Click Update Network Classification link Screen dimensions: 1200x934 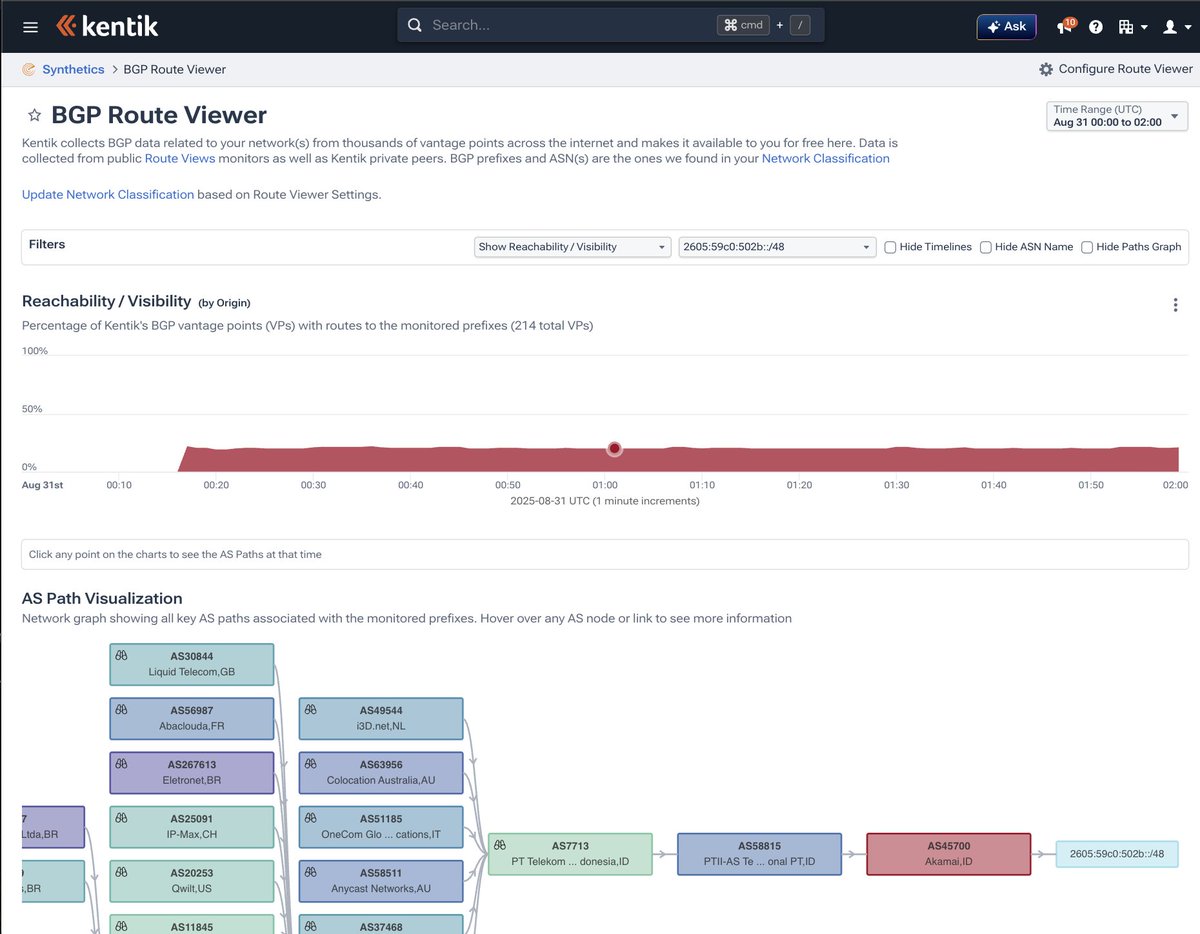tap(108, 194)
